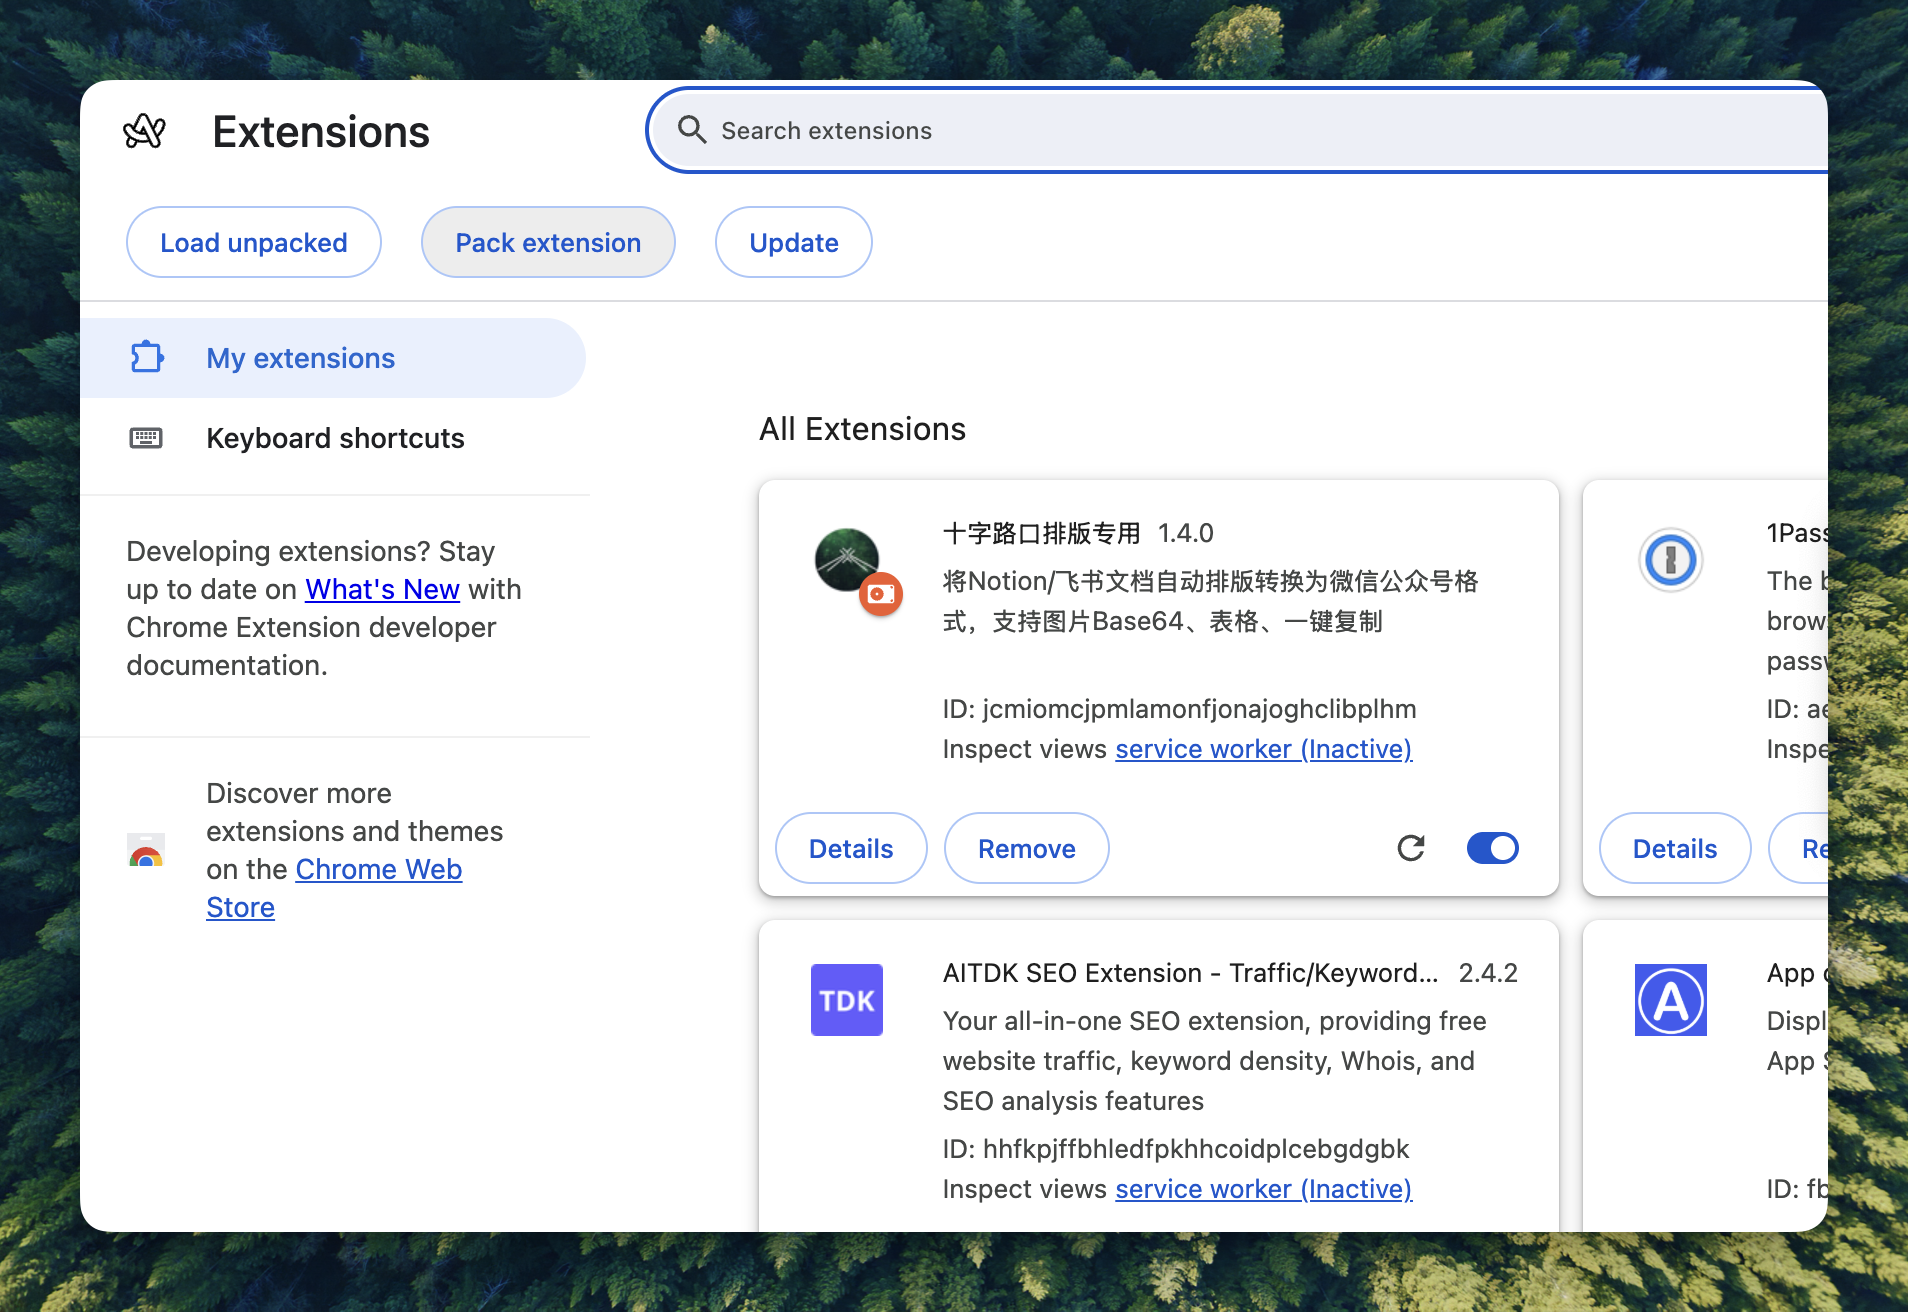The width and height of the screenshot is (1908, 1312).
Task: Click the Chrome Web Store icon
Action: 146,850
